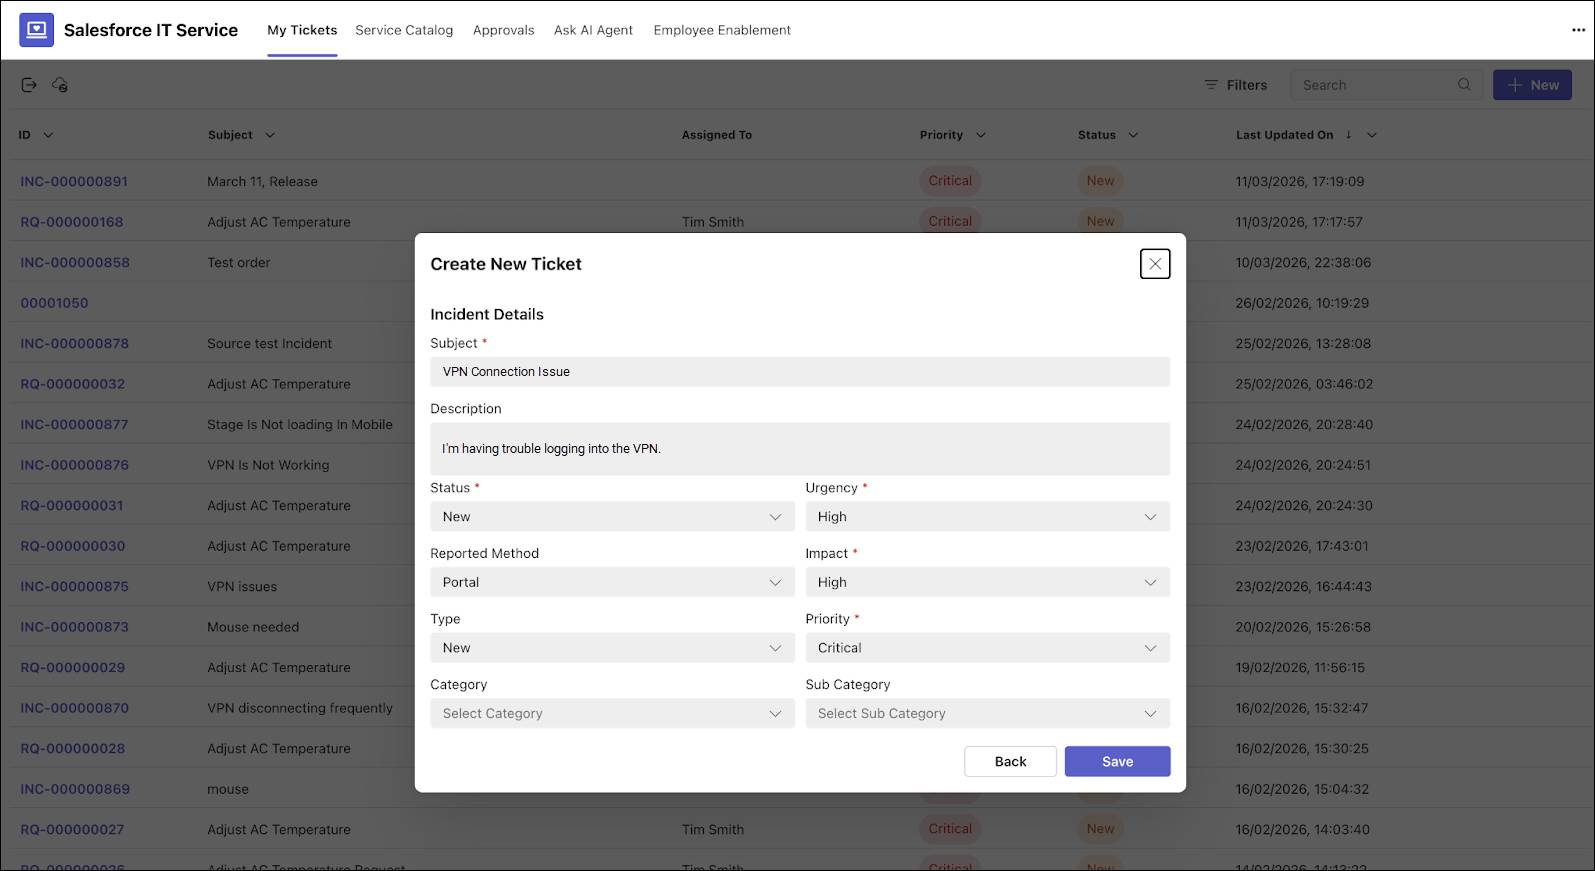
Task: Save the new ticket
Action: click(1117, 761)
